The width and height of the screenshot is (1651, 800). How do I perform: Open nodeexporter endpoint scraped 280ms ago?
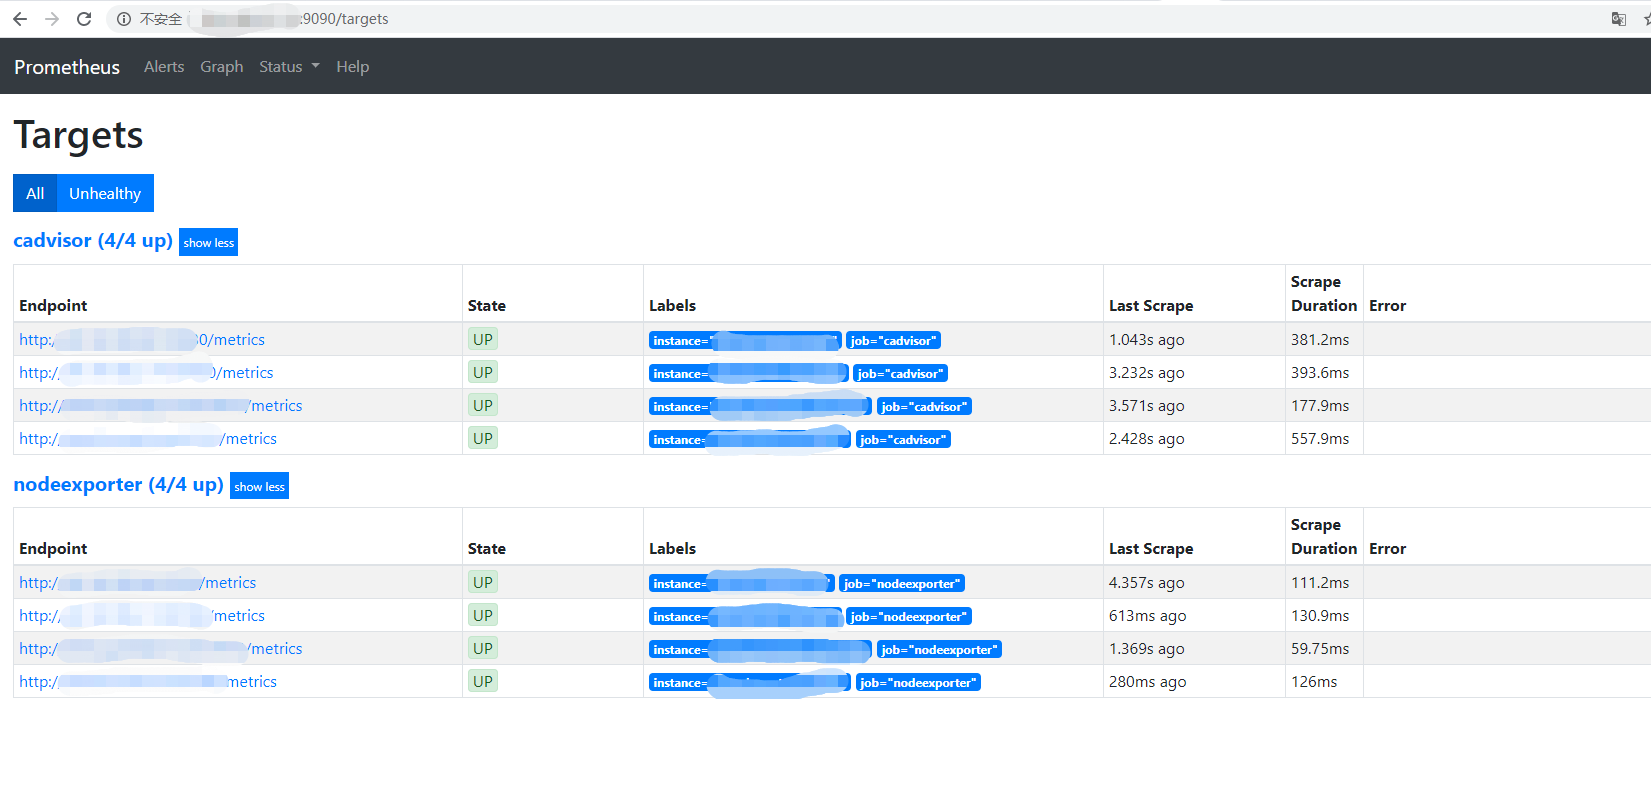pyautogui.click(x=148, y=682)
